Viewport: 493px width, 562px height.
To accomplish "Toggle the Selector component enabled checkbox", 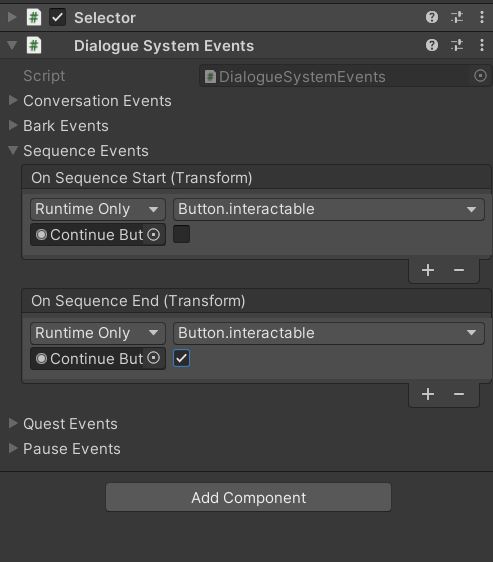I will pos(57,17).
